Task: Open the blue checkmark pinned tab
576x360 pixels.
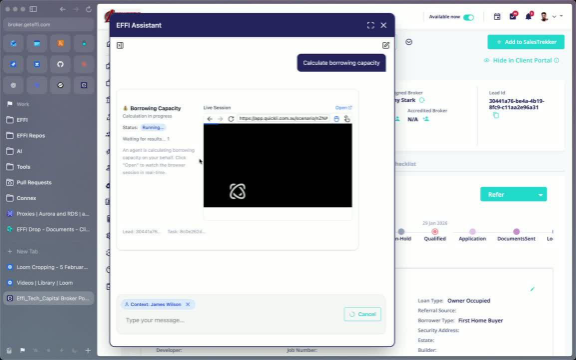Action: [x=13, y=64]
